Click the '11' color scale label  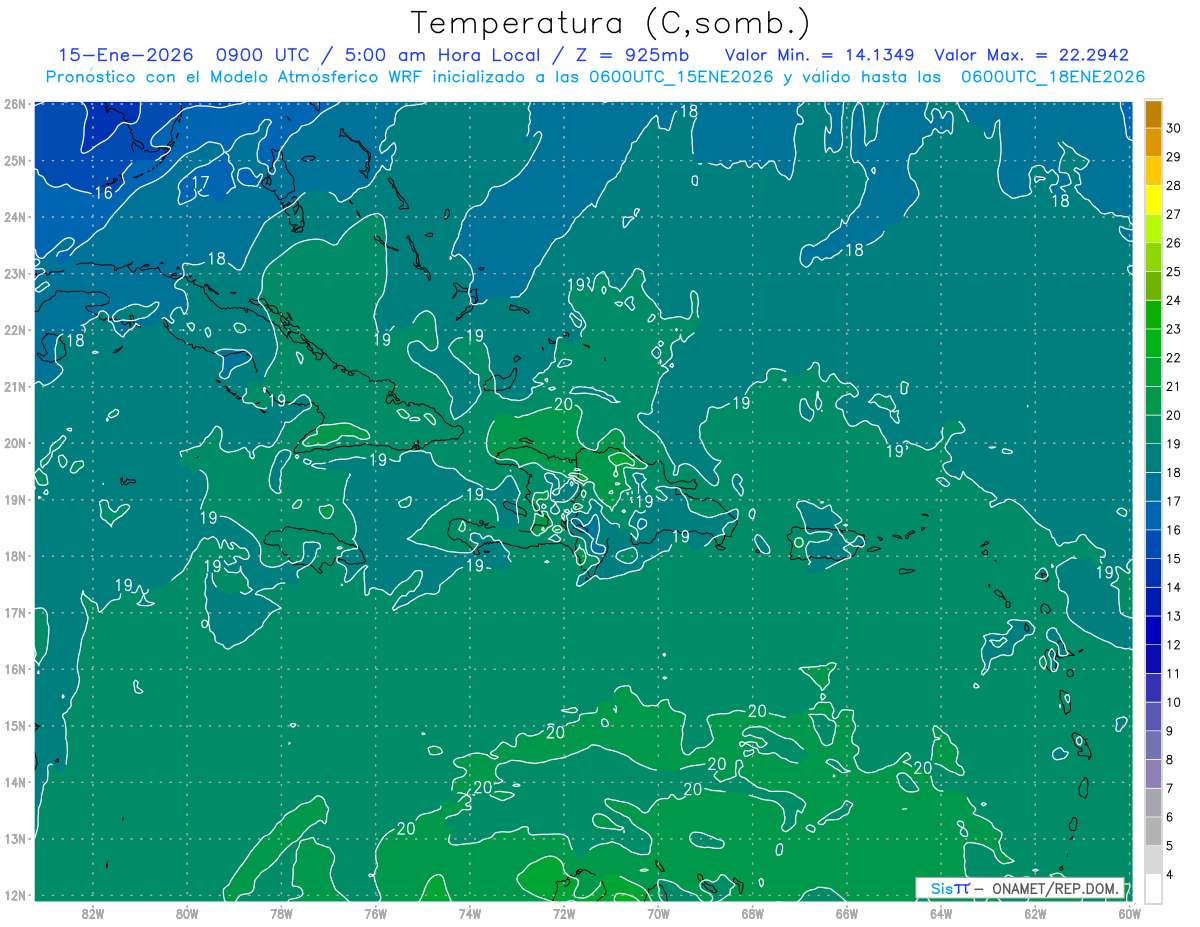(1174, 673)
